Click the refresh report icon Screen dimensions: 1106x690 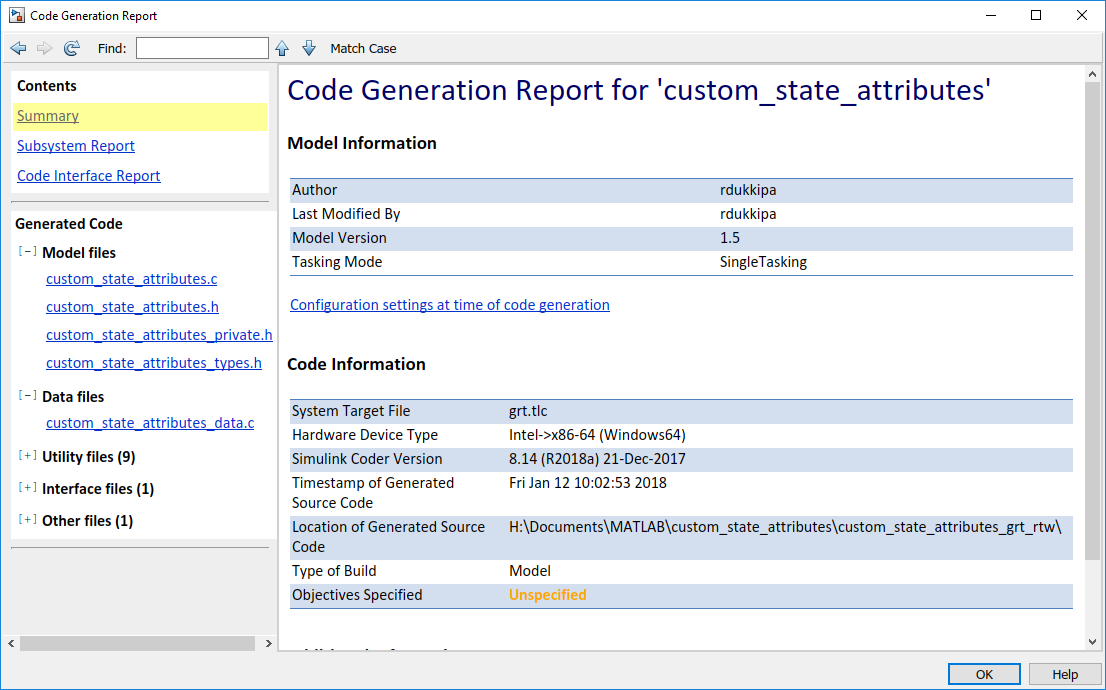coord(70,47)
